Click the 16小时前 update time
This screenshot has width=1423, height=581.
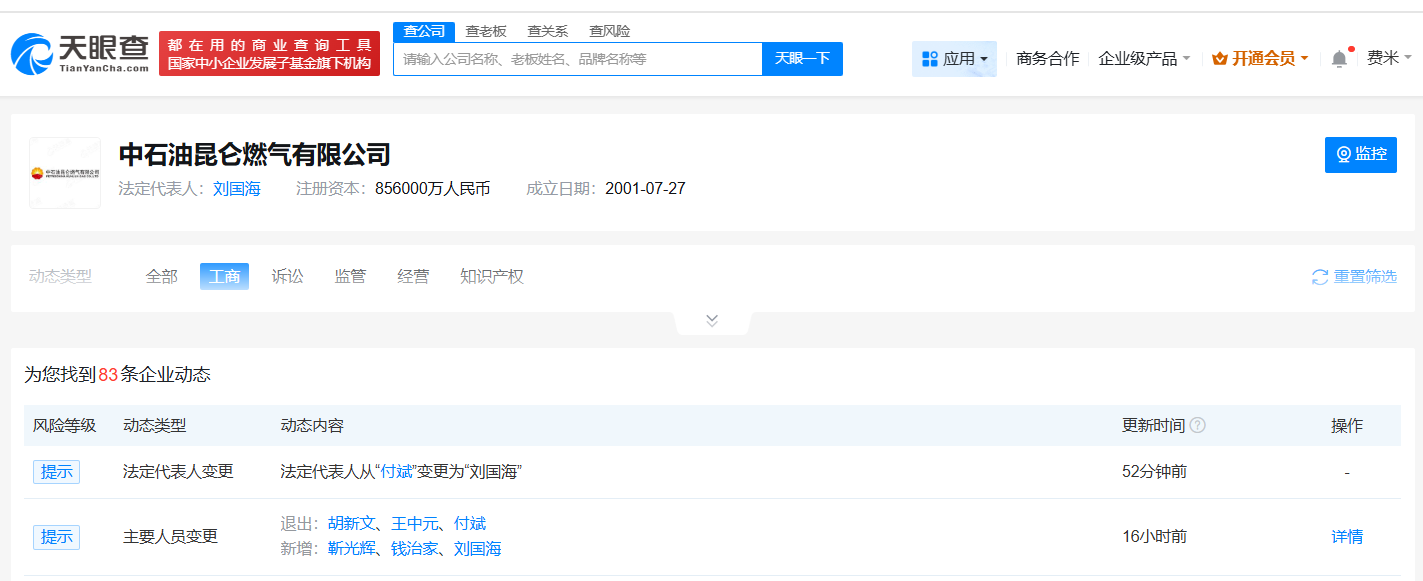click(x=1154, y=536)
